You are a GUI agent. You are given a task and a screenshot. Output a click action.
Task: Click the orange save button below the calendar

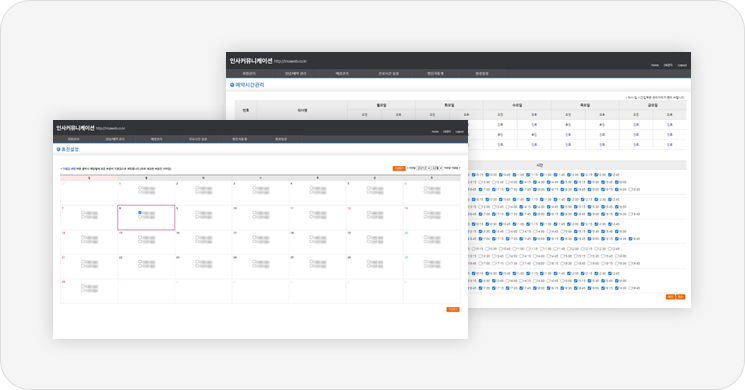click(453, 309)
